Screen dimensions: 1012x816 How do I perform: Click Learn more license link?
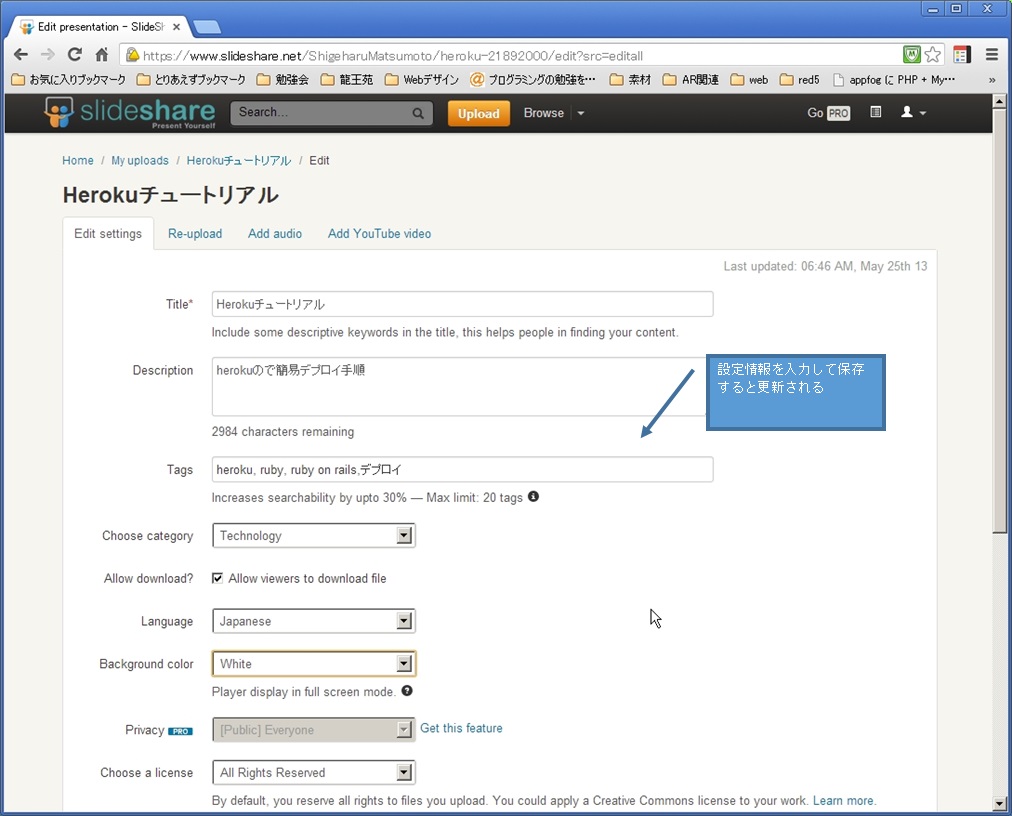843,801
